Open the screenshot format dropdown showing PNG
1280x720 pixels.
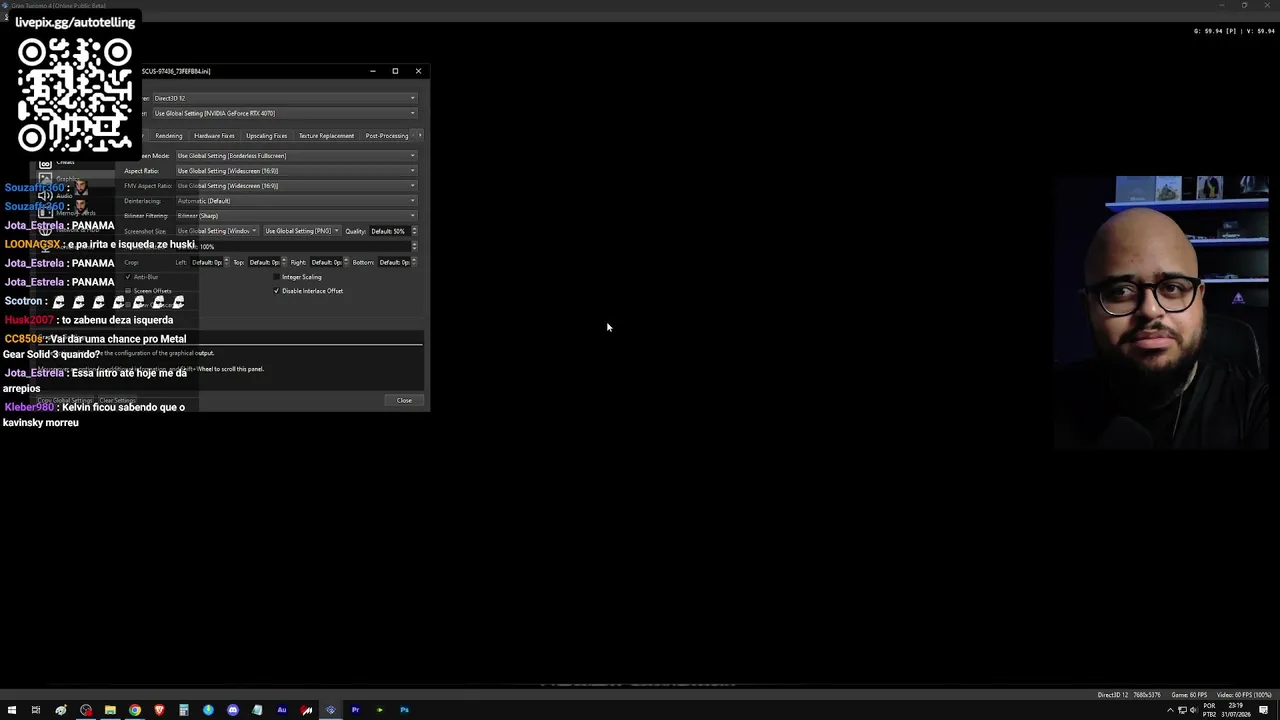tap(302, 231)
